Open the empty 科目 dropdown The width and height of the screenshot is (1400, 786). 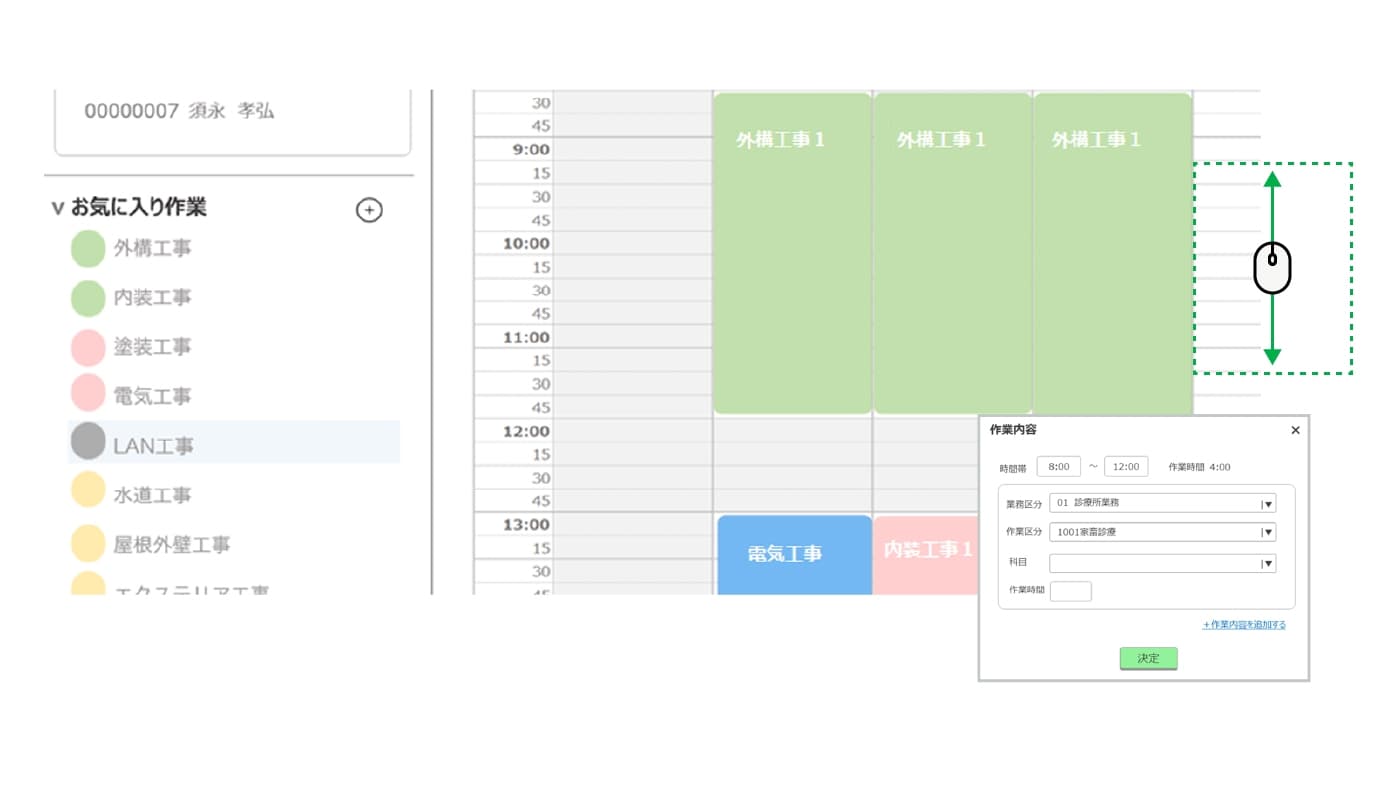[x=1162, y=563]
